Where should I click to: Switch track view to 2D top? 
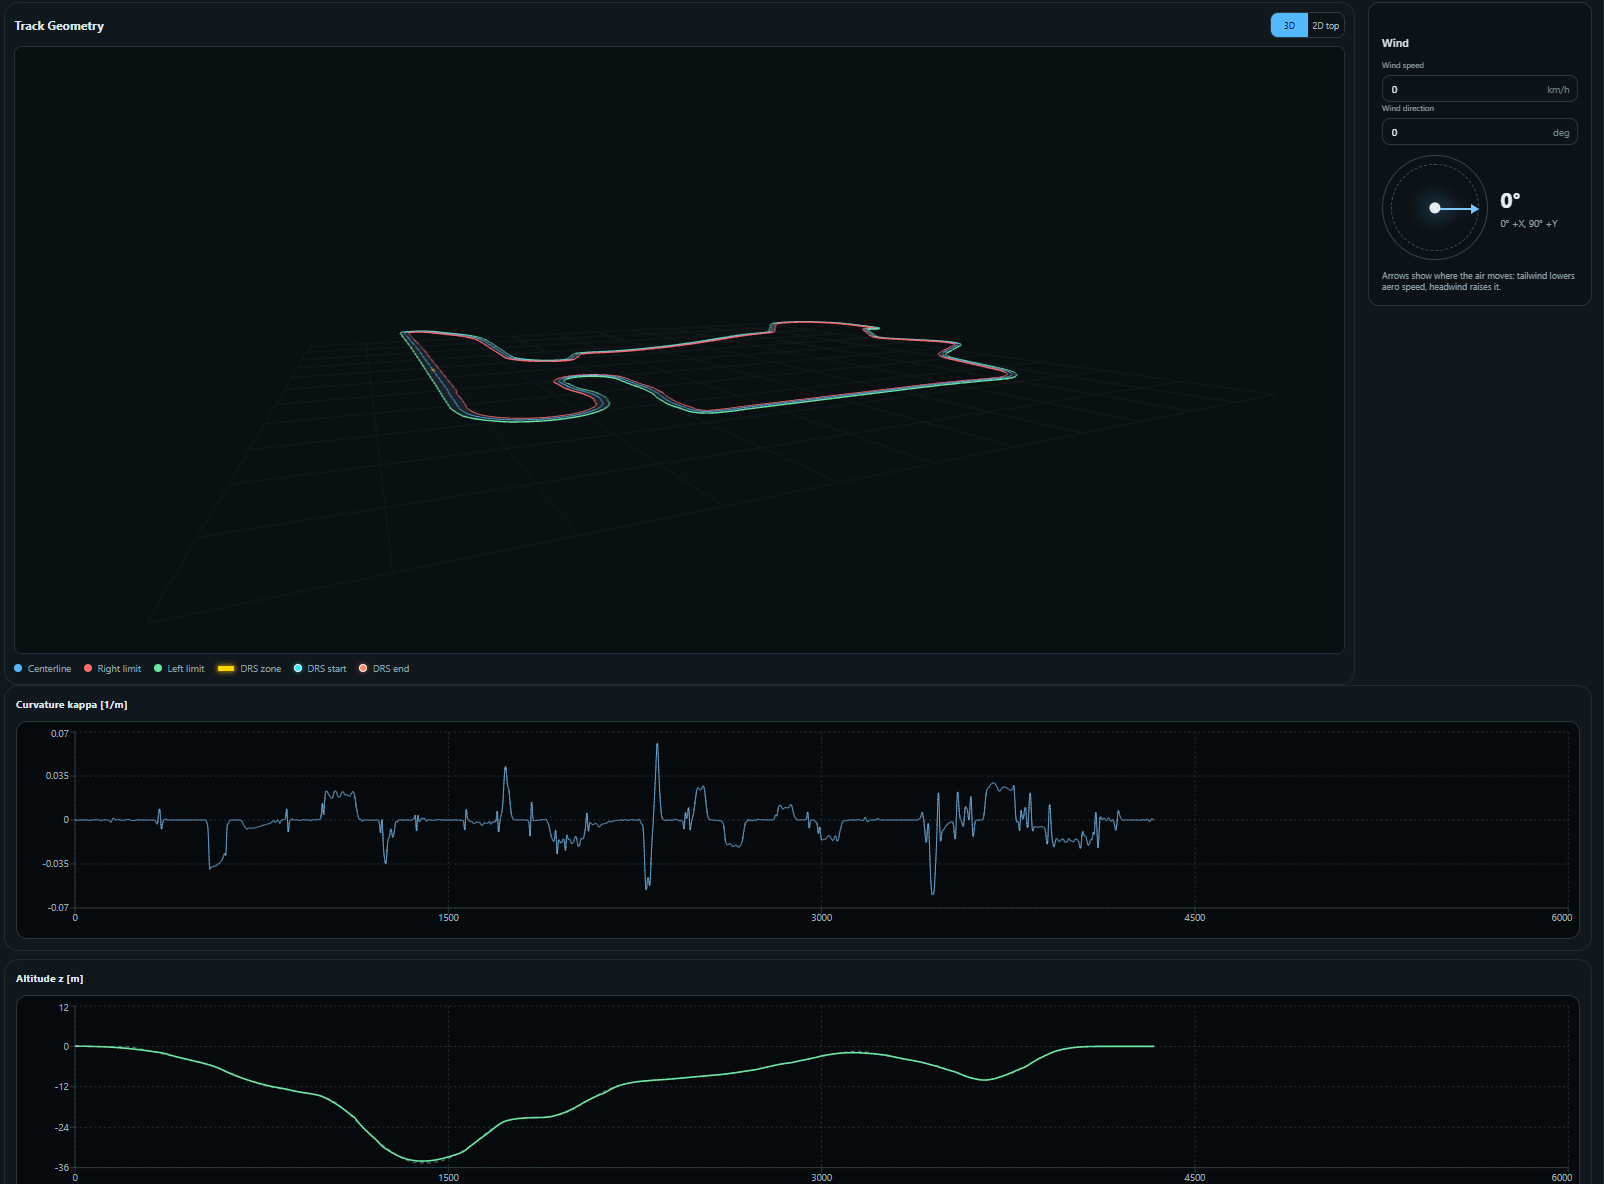[x=1325, y=26]
